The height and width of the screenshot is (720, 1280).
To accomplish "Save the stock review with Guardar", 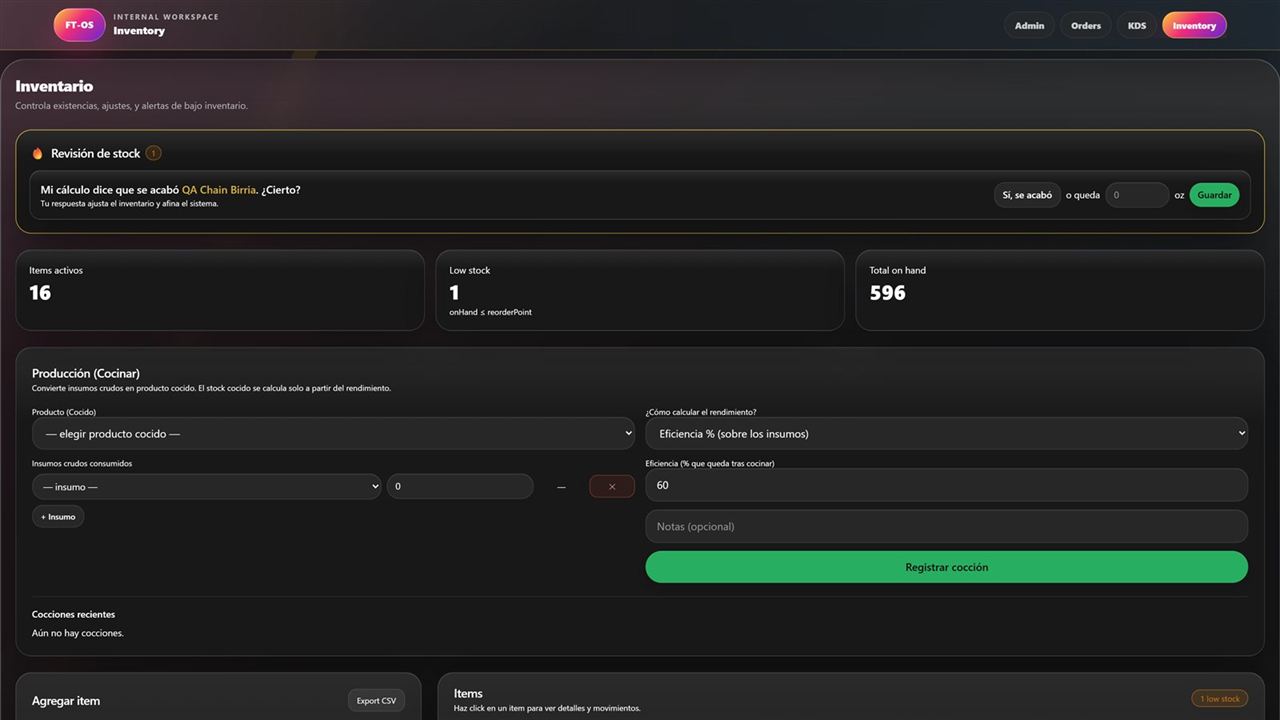I will (1214, 195).
